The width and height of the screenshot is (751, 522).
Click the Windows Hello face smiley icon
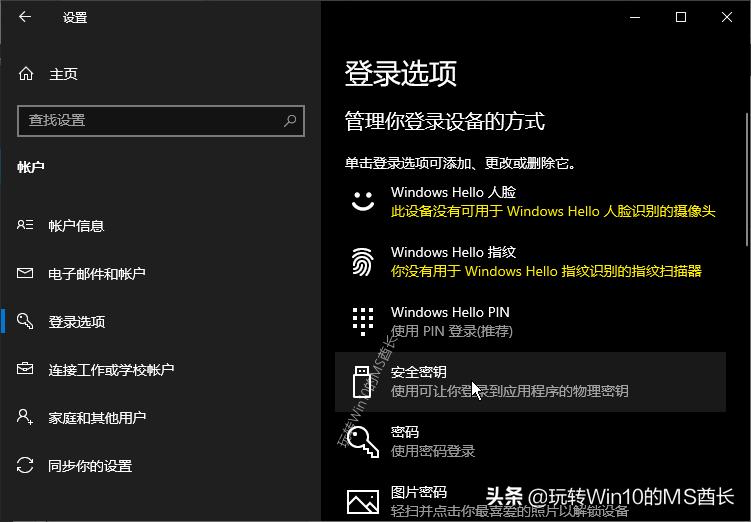[363, 201]
